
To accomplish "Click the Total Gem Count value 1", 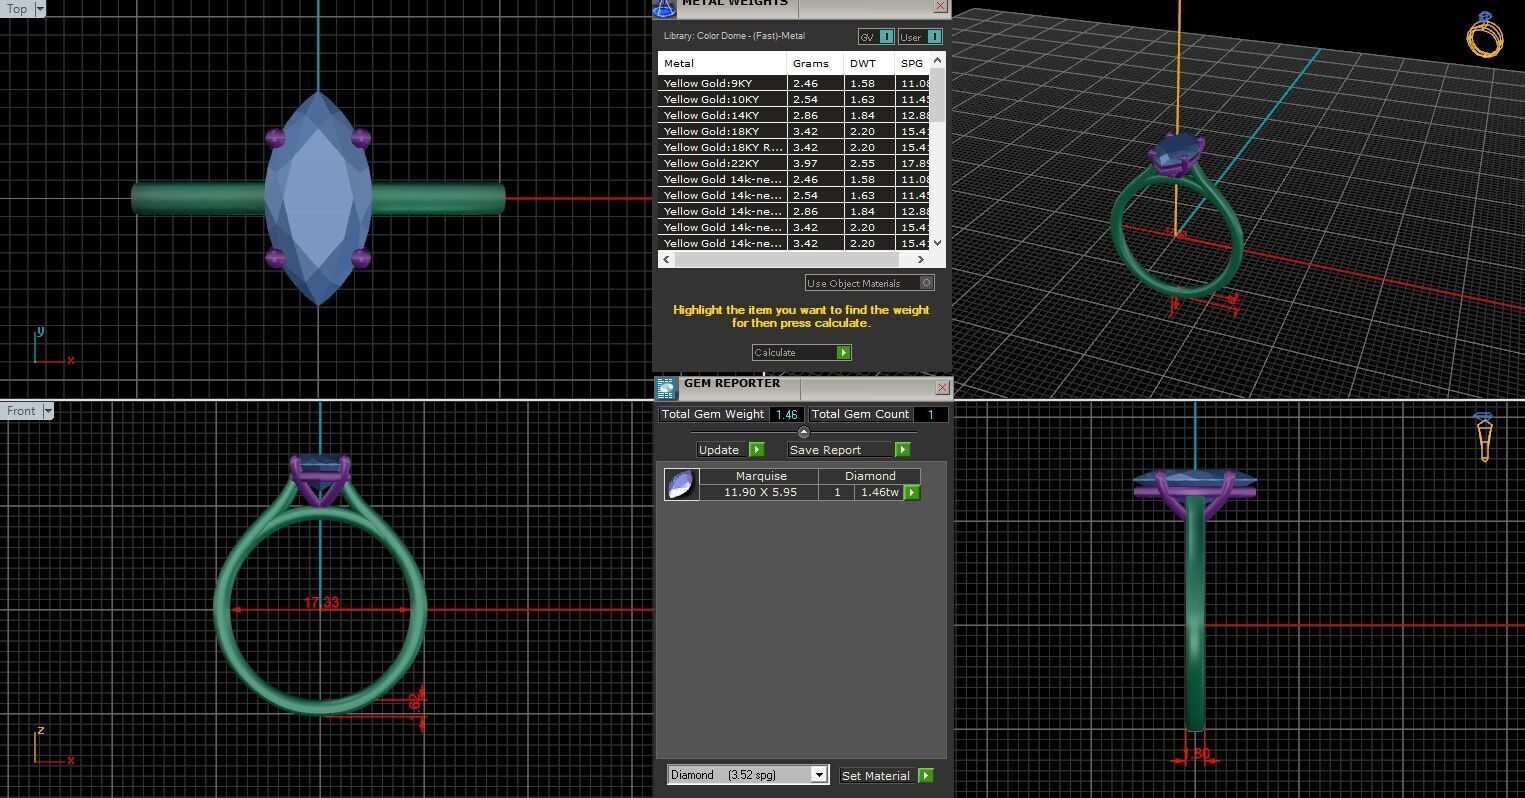I will [x=930, y=414].
